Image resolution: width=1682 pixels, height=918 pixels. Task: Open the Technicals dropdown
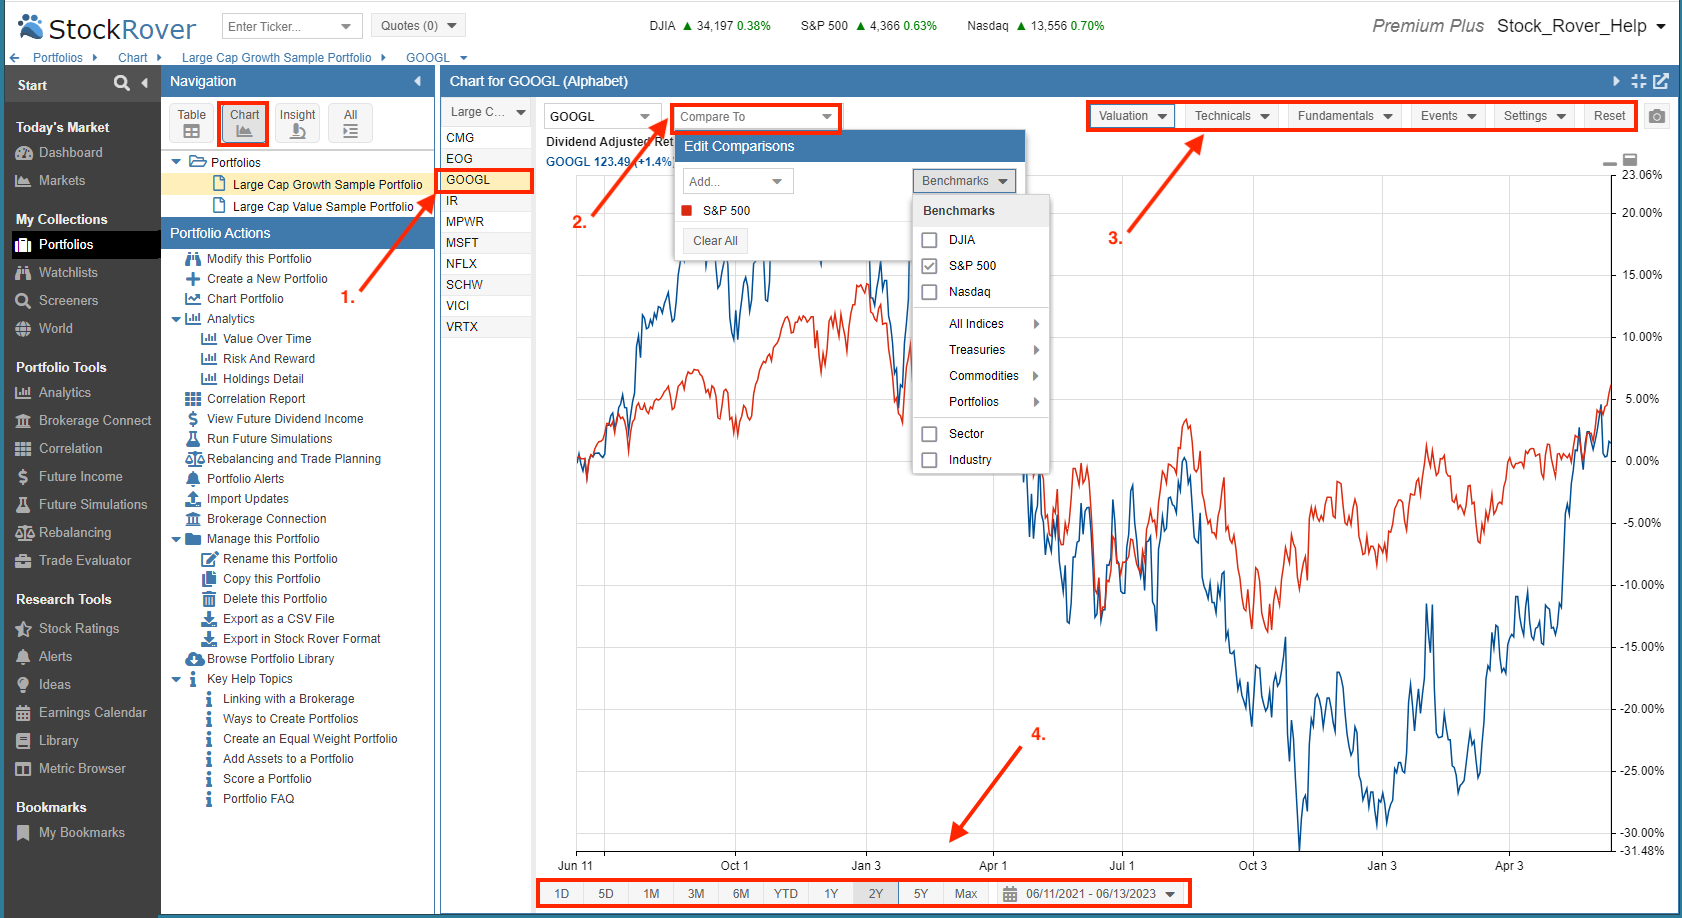point(1232,116)
